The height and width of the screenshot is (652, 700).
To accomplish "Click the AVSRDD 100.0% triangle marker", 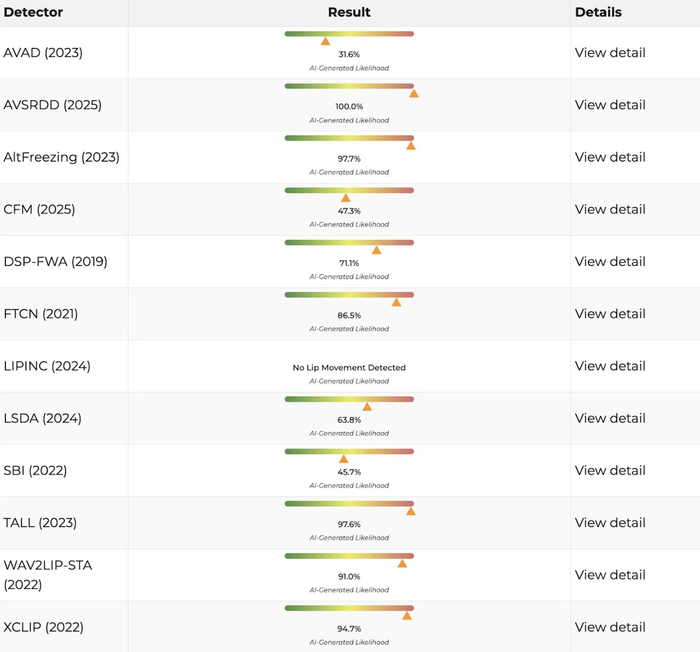I will click(413, 93).
